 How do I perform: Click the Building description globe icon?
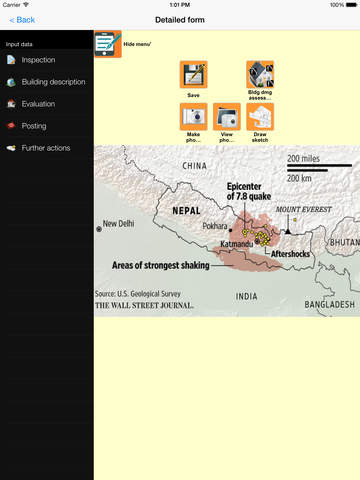pos(11,82)
